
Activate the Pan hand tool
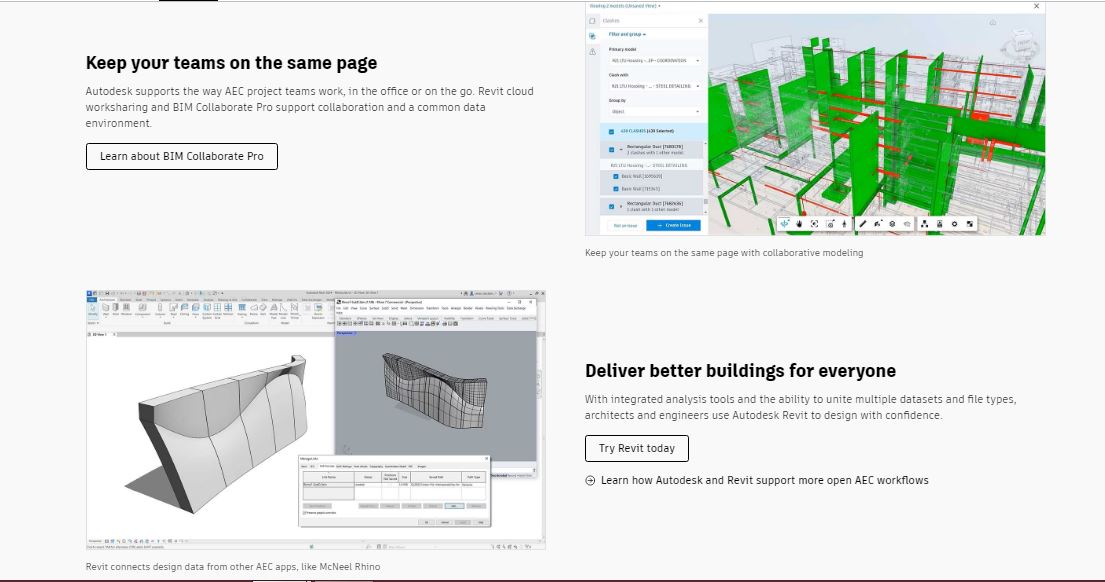pyautogui.click(x=799, y=224)
